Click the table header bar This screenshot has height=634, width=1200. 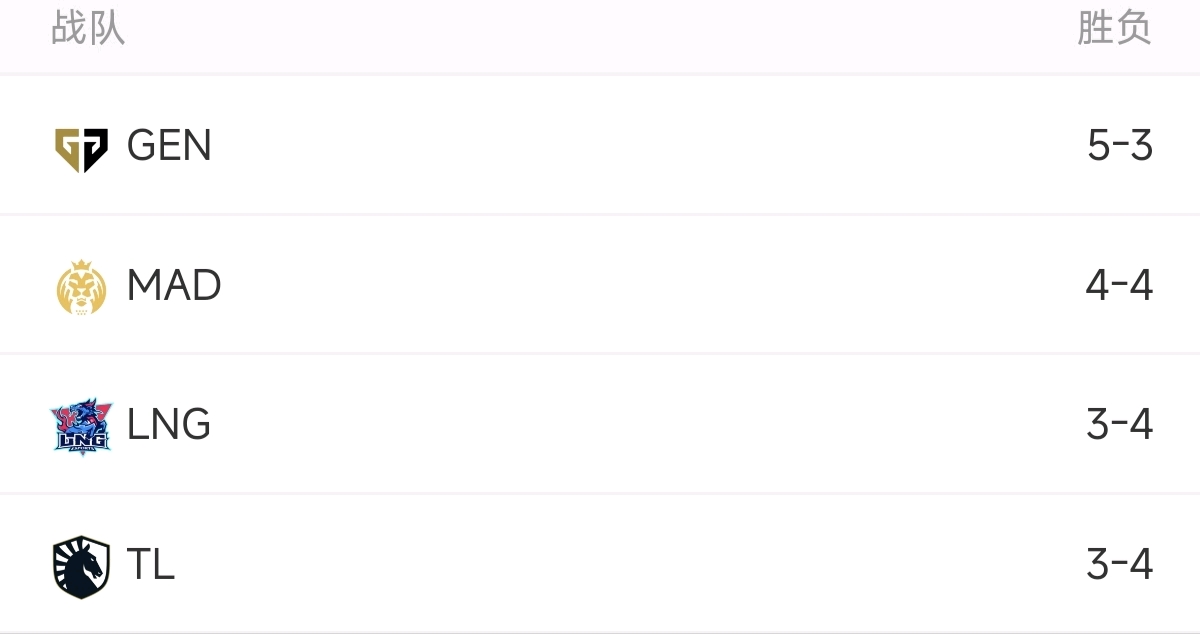(x=600, y=35)
